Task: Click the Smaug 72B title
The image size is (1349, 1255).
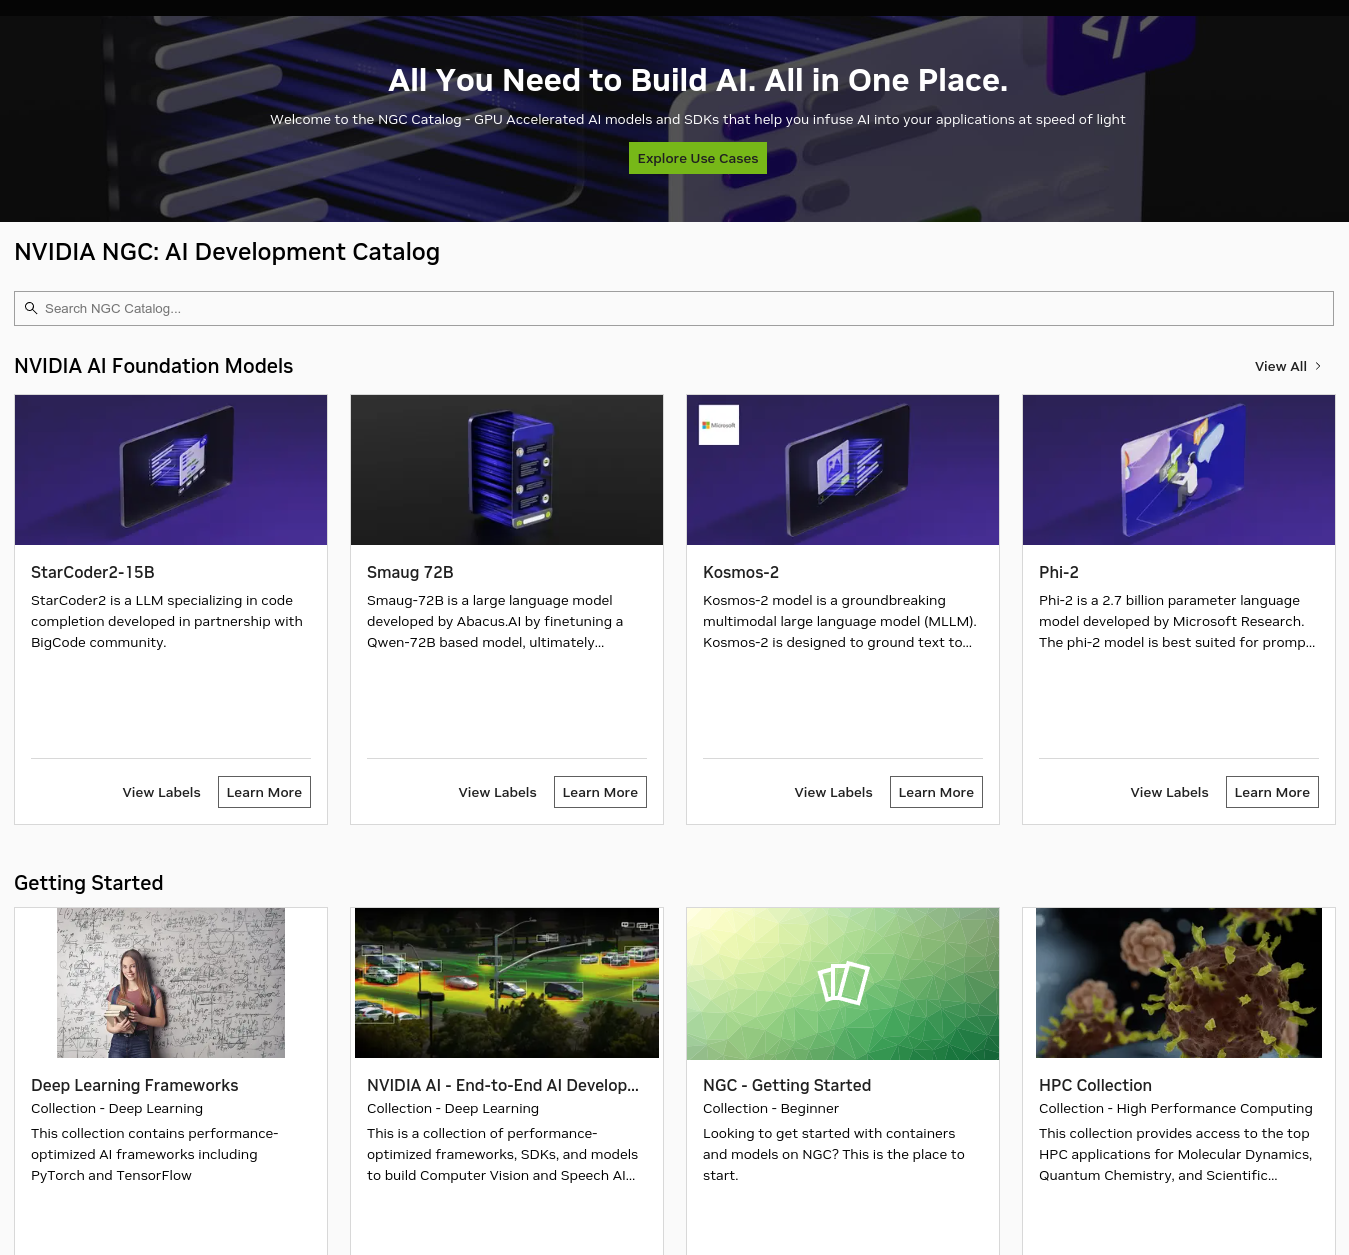Action: pos(410,572)
